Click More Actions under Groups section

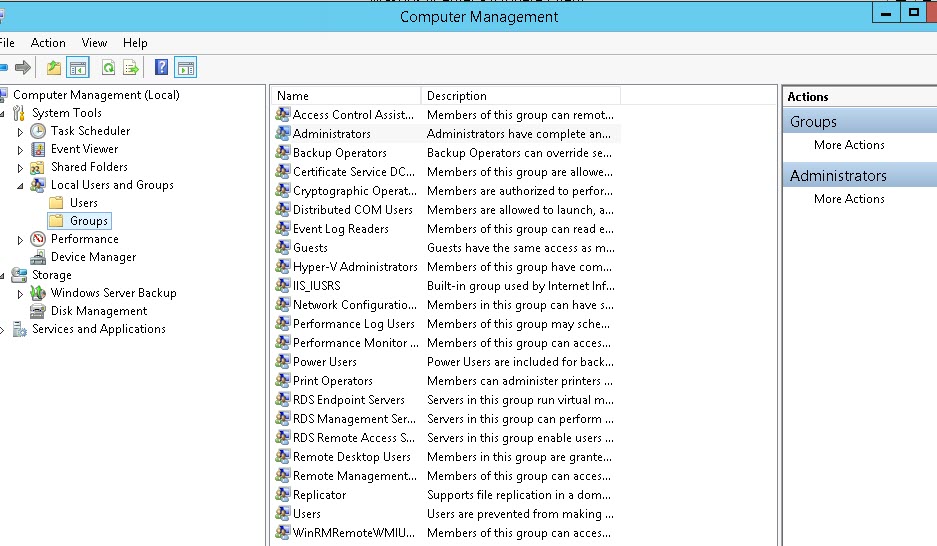click(849, 145)
